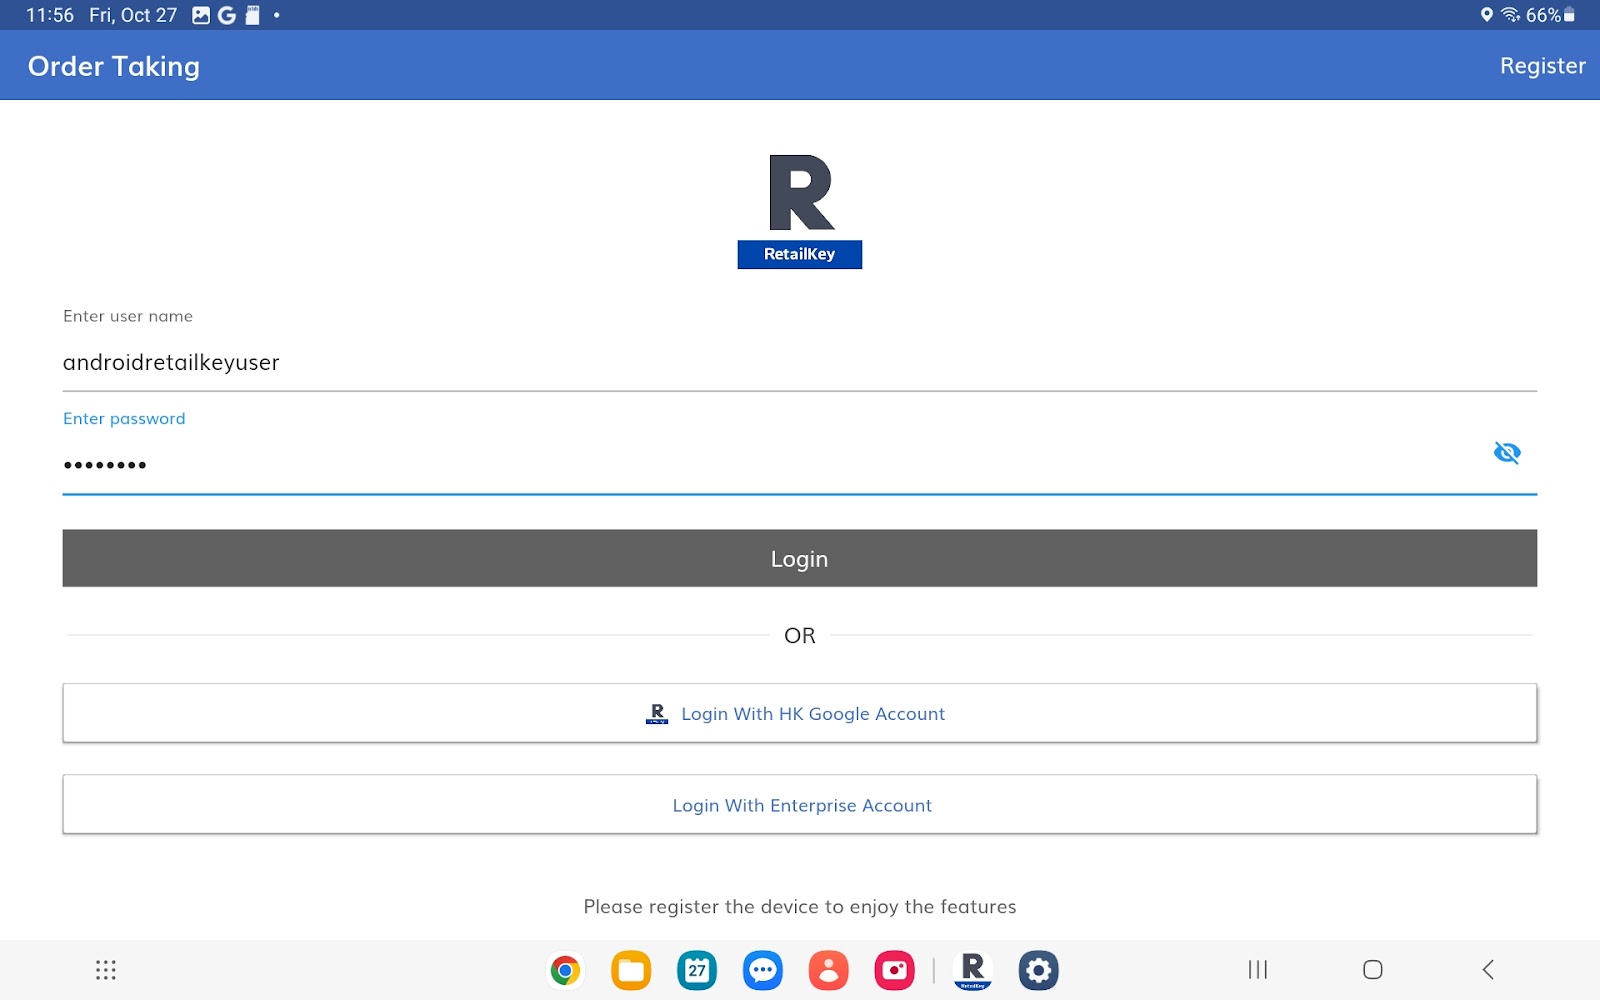Open the Contacts app icon
1600x1000 pixels.
point(829,970)
